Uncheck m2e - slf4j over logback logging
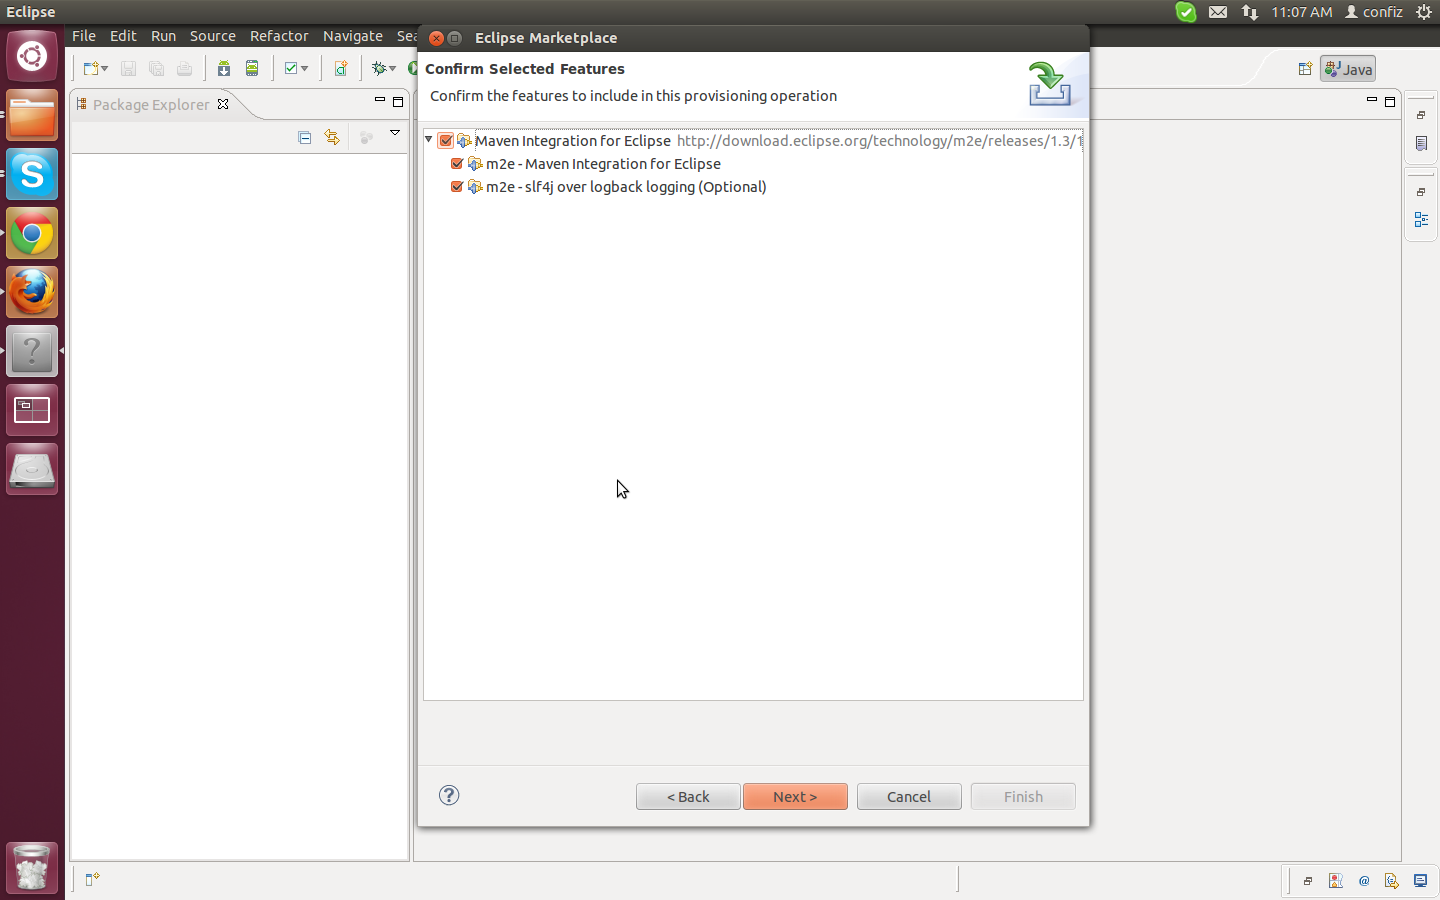 [457, 186]
